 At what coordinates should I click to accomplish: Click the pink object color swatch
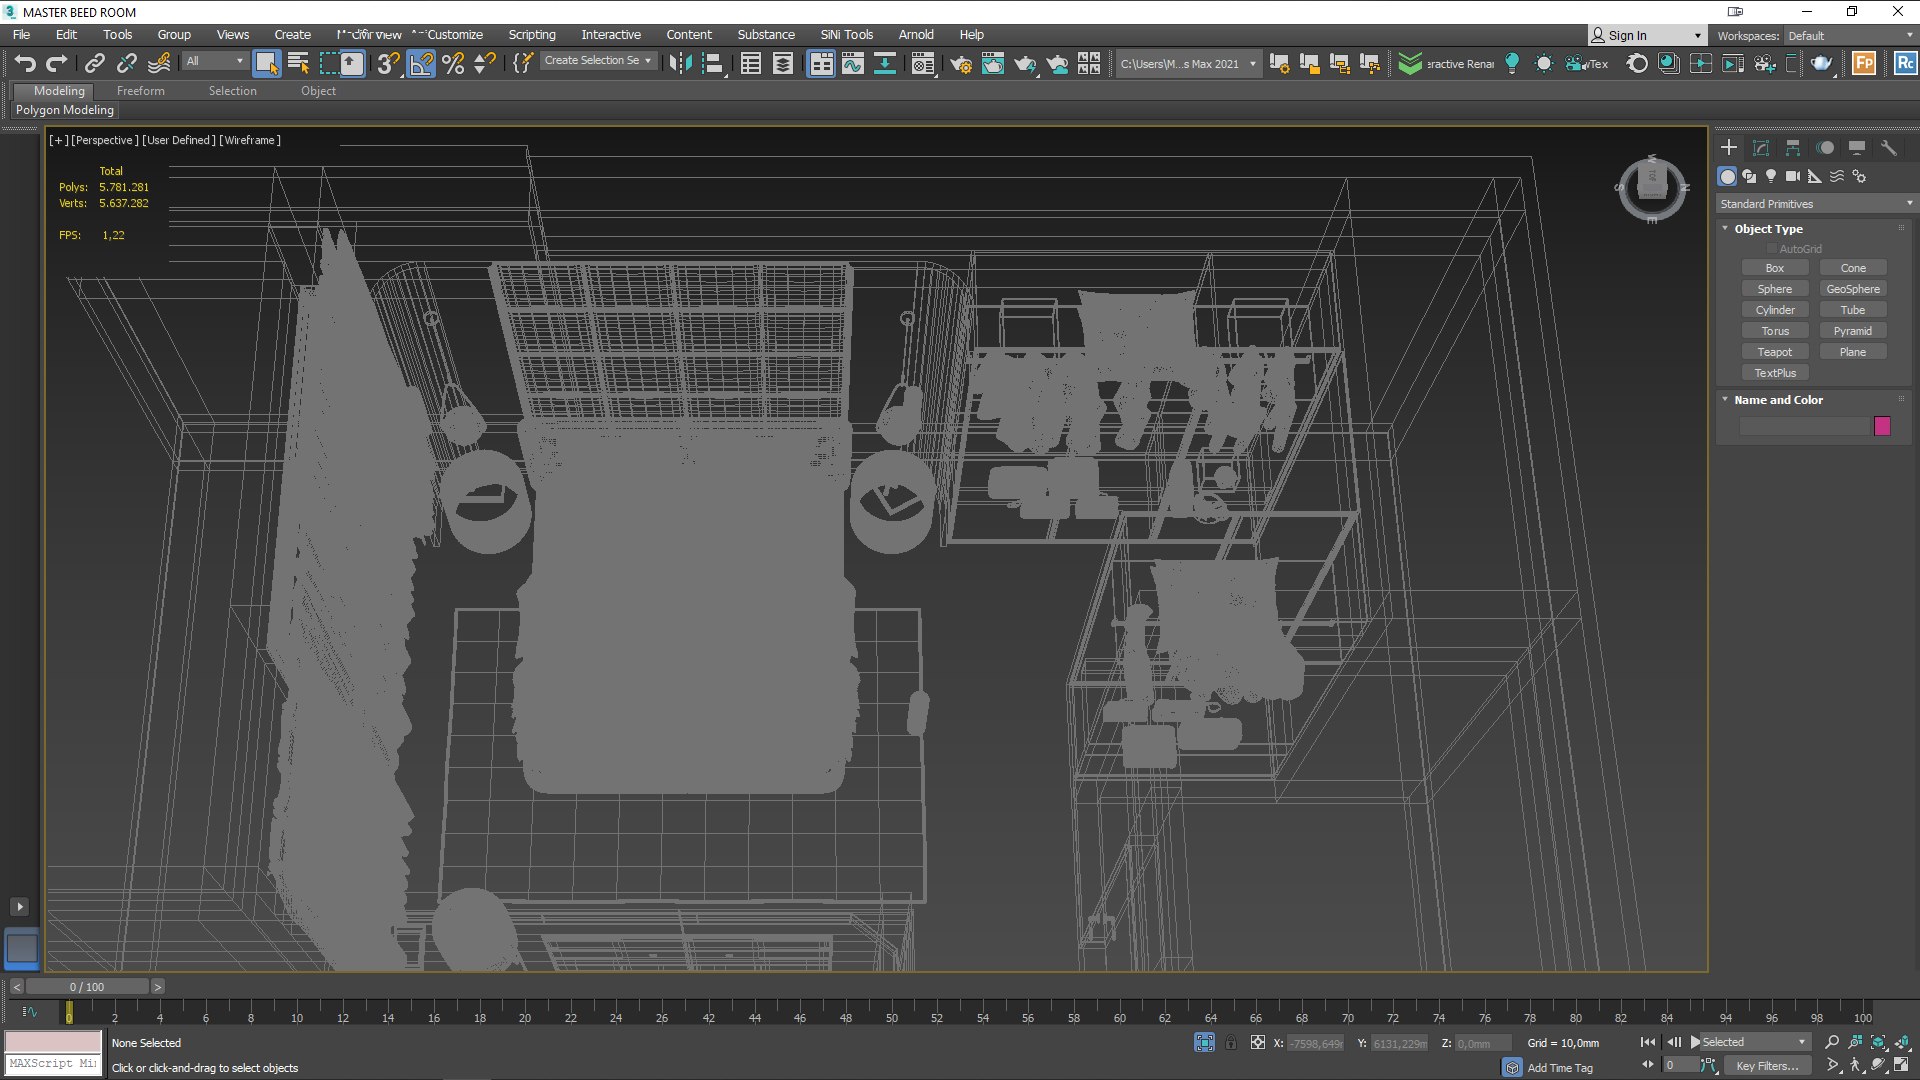[x=1882, y=426]
